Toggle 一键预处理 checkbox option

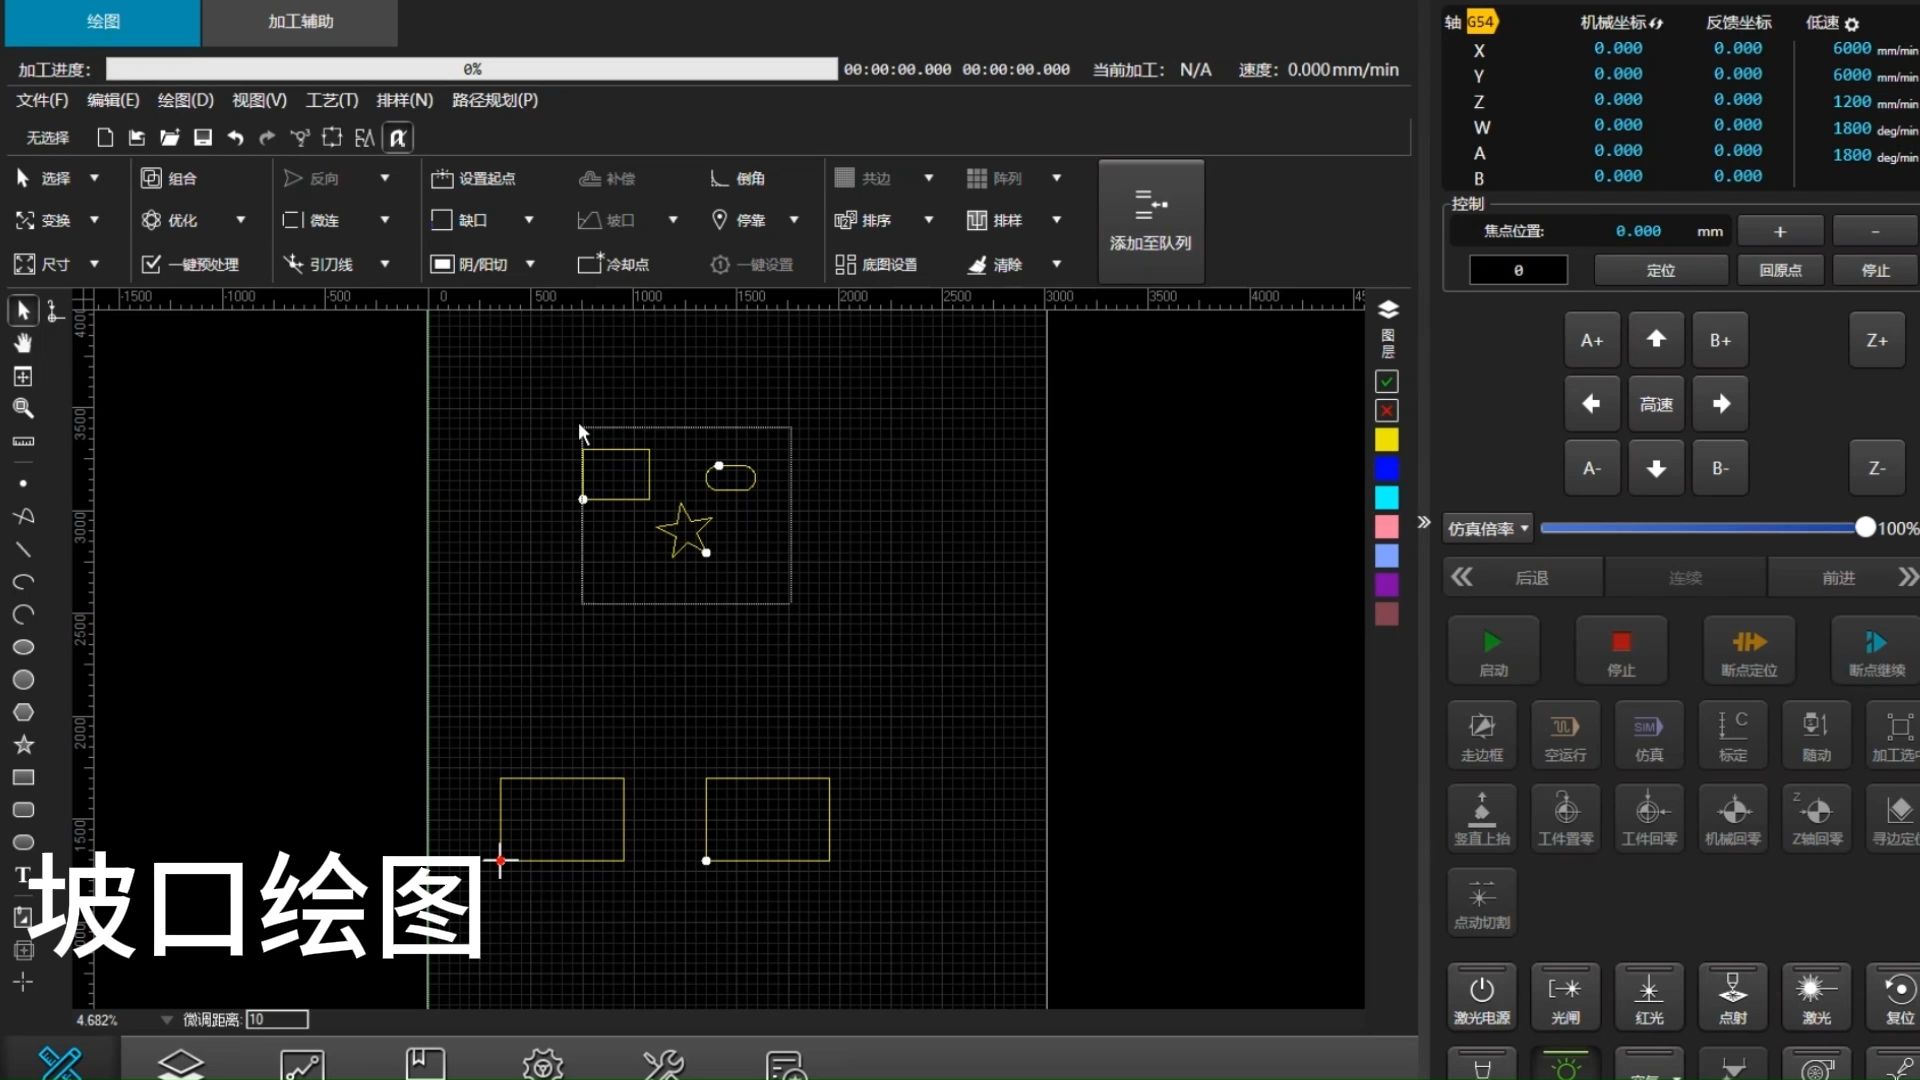[151, 264]
